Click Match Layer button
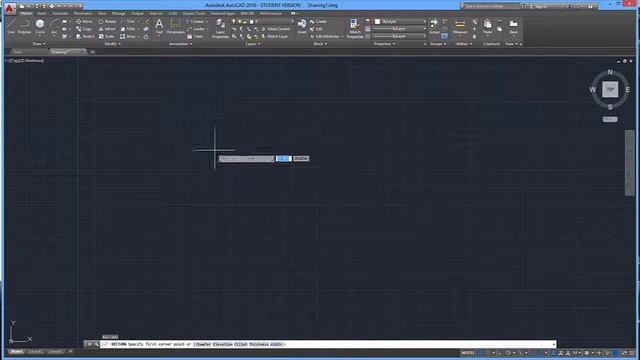The height and width of the screenshot is (360, 640). (x=275, y=36)
